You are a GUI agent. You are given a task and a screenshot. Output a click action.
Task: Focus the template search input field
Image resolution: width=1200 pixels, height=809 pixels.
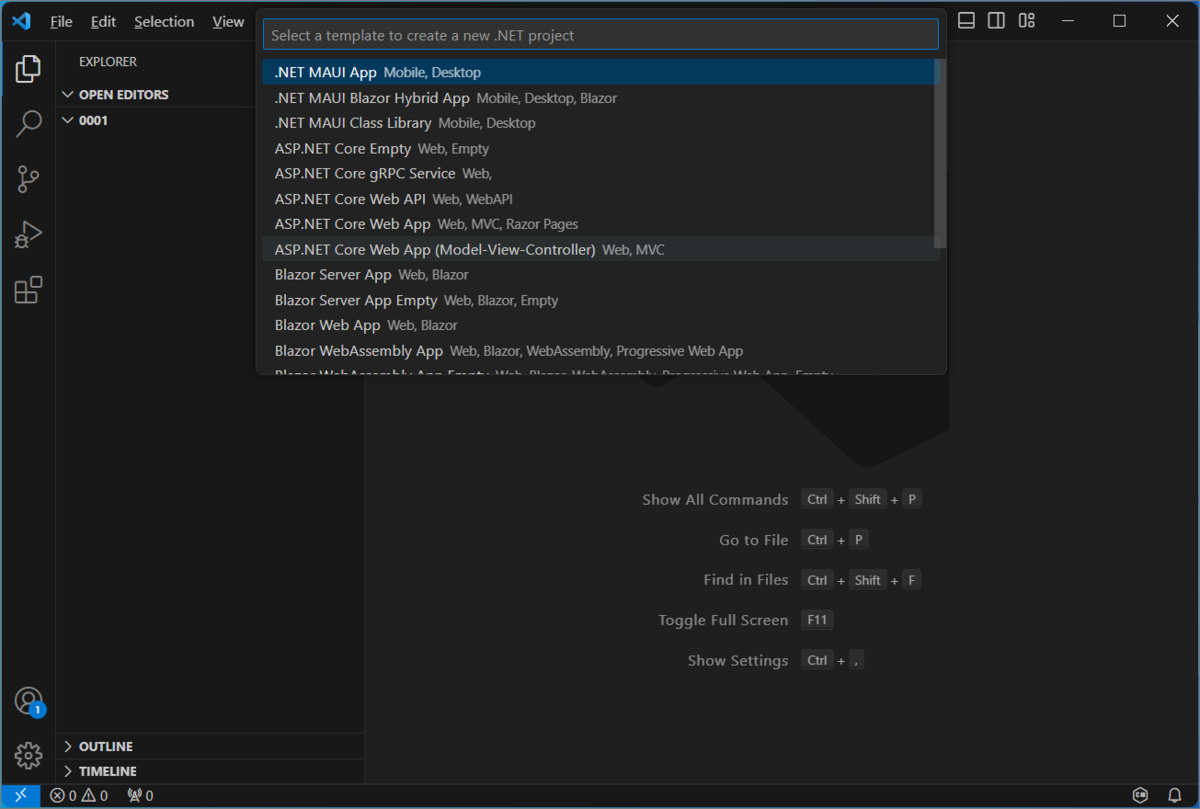pyautogui.click(x=601, y=35)
